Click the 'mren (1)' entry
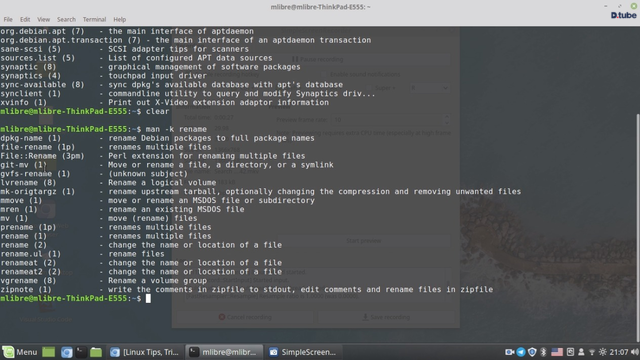640x360 pixels. [x=122, y=209]
